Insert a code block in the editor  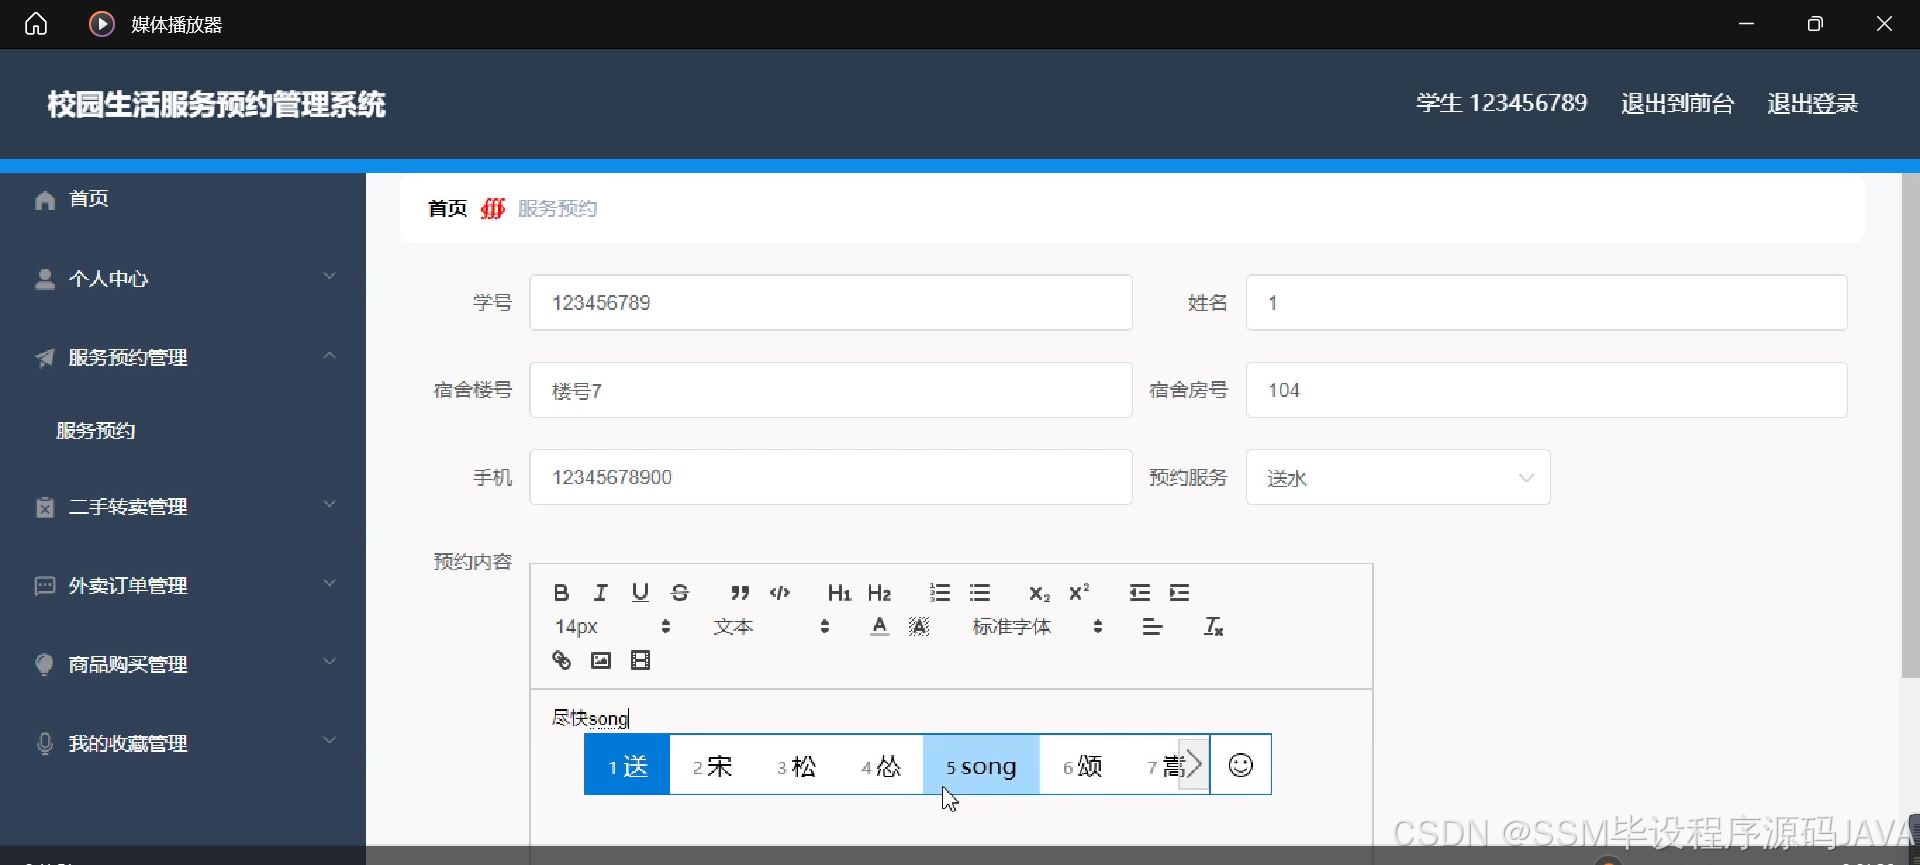coord(780,593)
